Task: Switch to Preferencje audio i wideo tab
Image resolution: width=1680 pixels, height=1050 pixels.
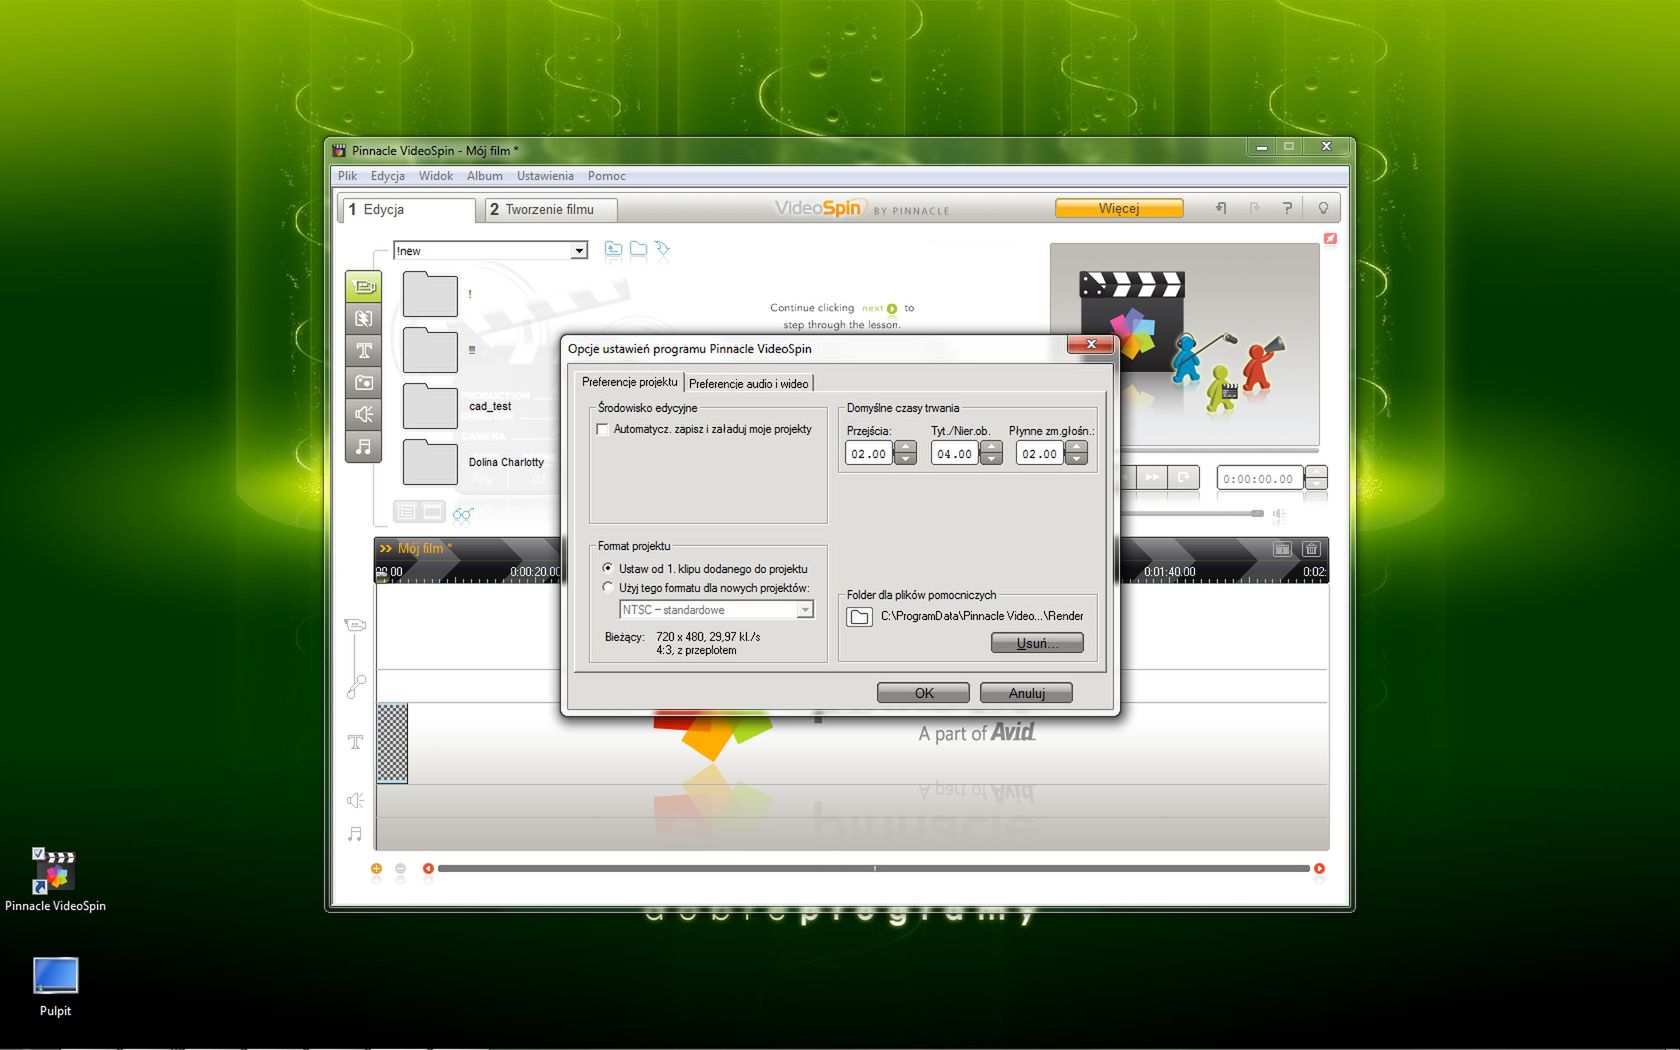Action: coord(748,383)
